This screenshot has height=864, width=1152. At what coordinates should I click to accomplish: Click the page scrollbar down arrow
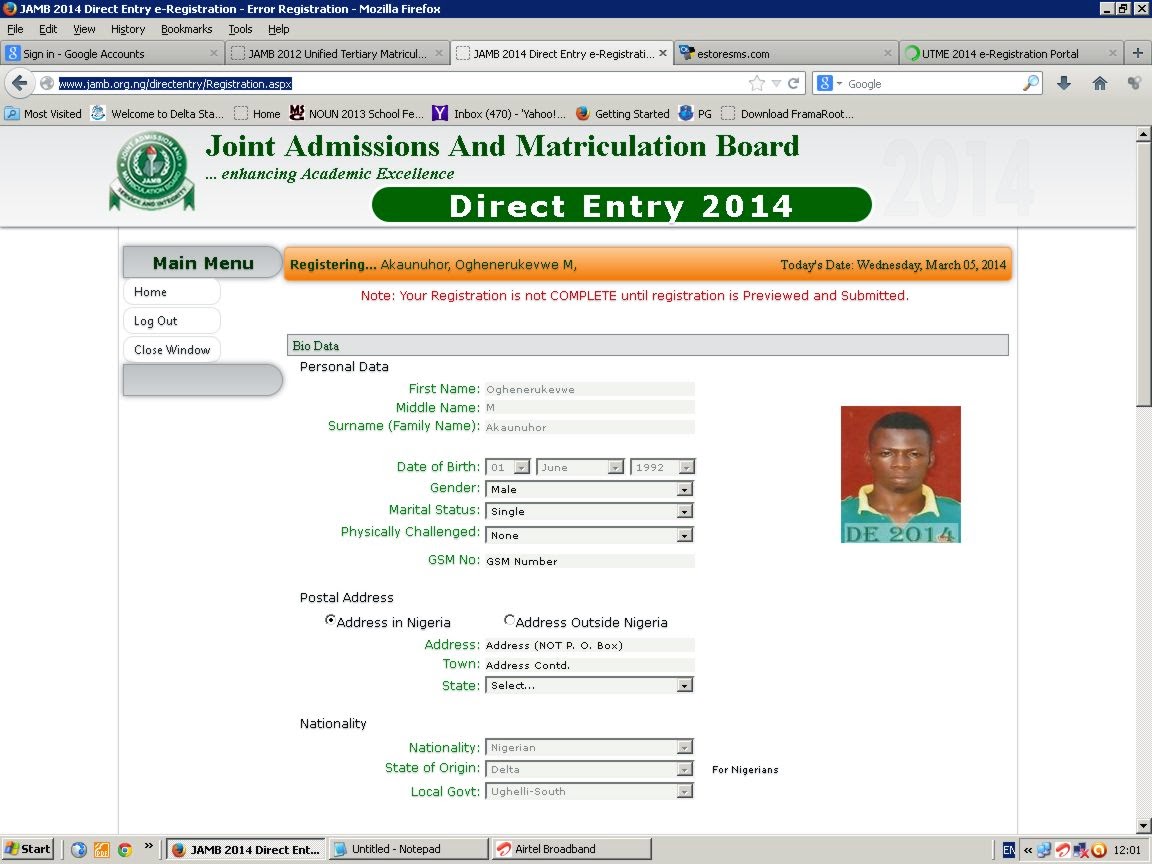(1143, 825)
